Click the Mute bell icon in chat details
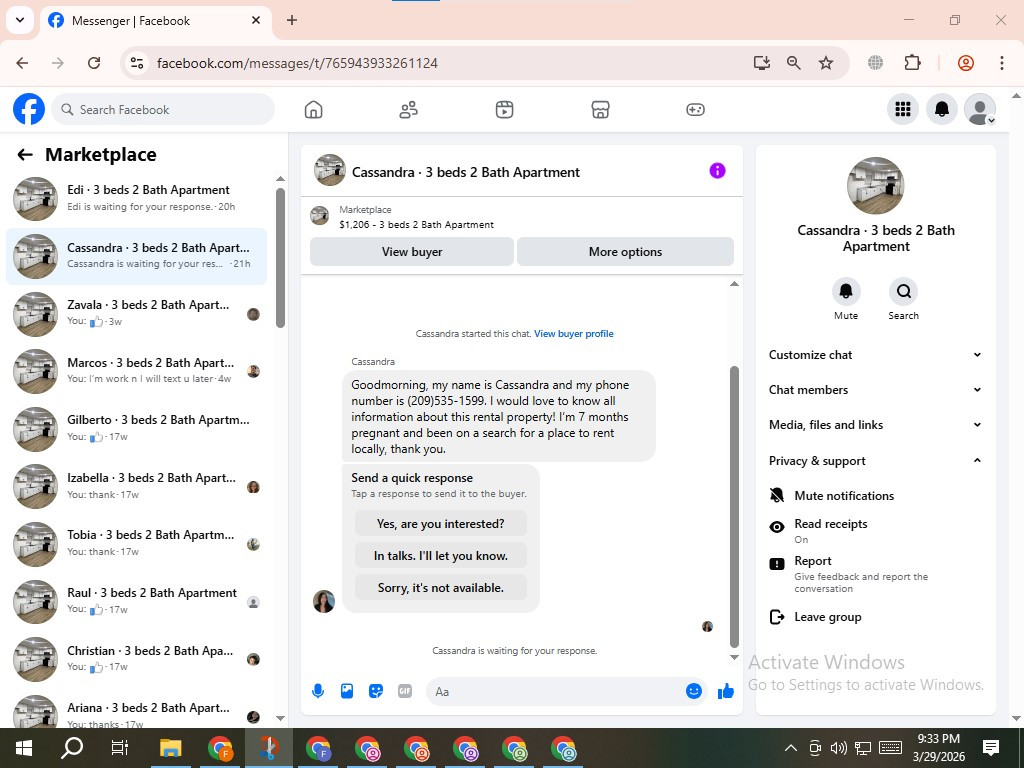The height and width of the screenshot is (768, 1024). (x=846, y=291)
